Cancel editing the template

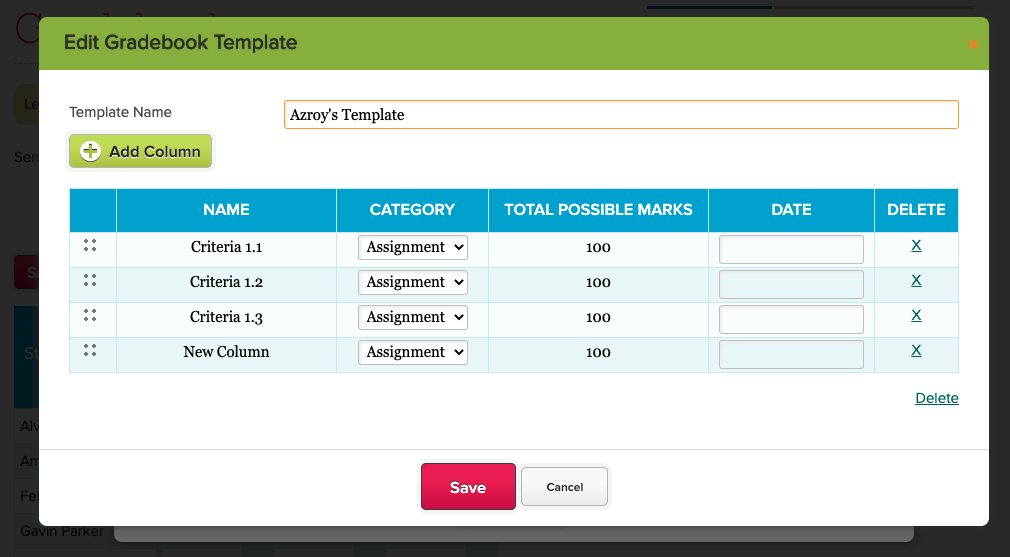pos(564,487)
